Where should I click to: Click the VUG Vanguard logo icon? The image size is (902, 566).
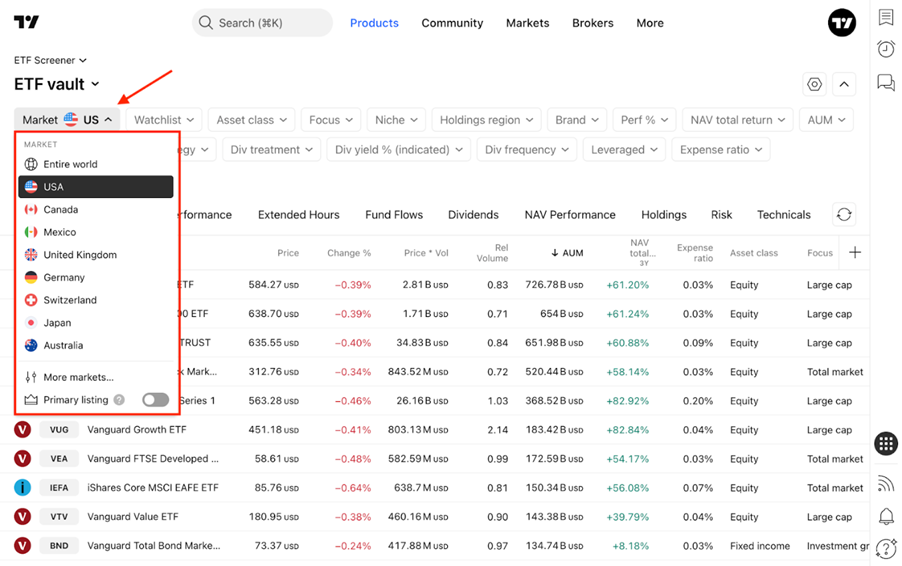(22, 430)
